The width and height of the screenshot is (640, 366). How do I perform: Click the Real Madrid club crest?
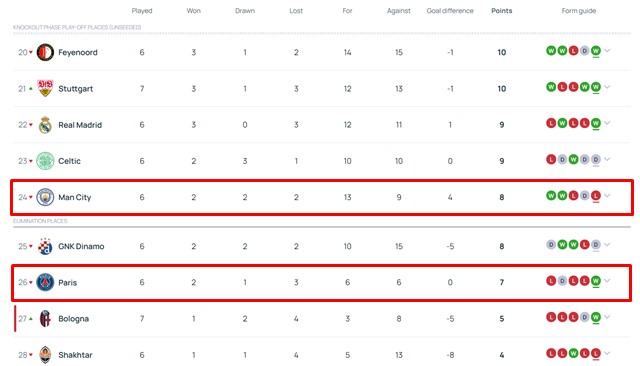[x=45, y=124]
